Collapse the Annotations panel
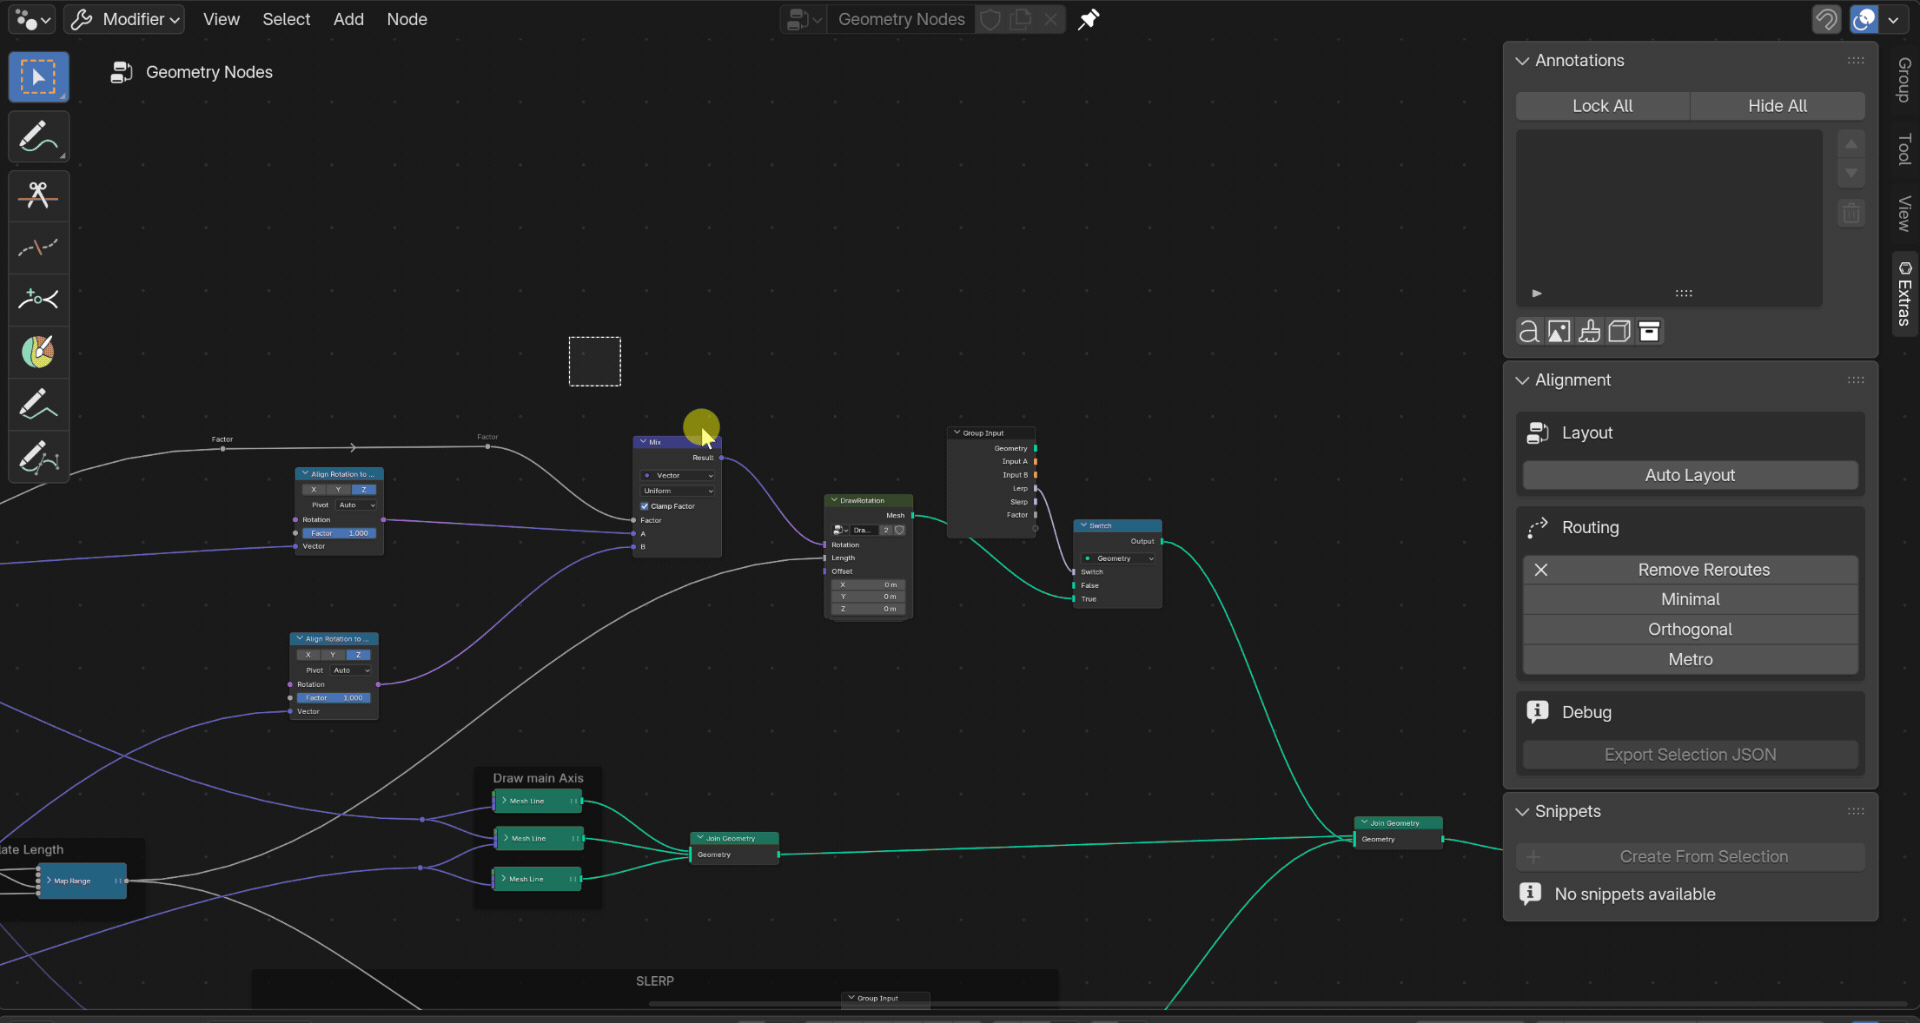Screen dimensions: 1920x1023 [x=1522, y=61]
